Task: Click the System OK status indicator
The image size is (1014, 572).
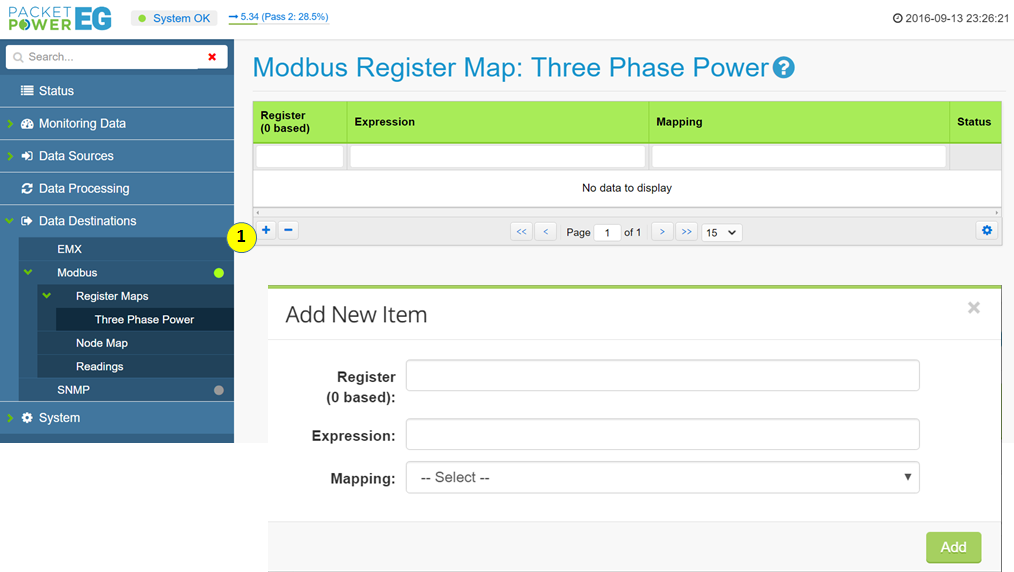Action: pos(176,18)
